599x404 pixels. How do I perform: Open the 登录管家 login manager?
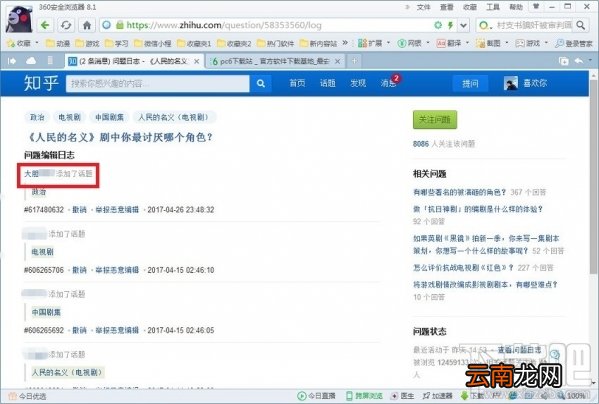tap(574, 43)
